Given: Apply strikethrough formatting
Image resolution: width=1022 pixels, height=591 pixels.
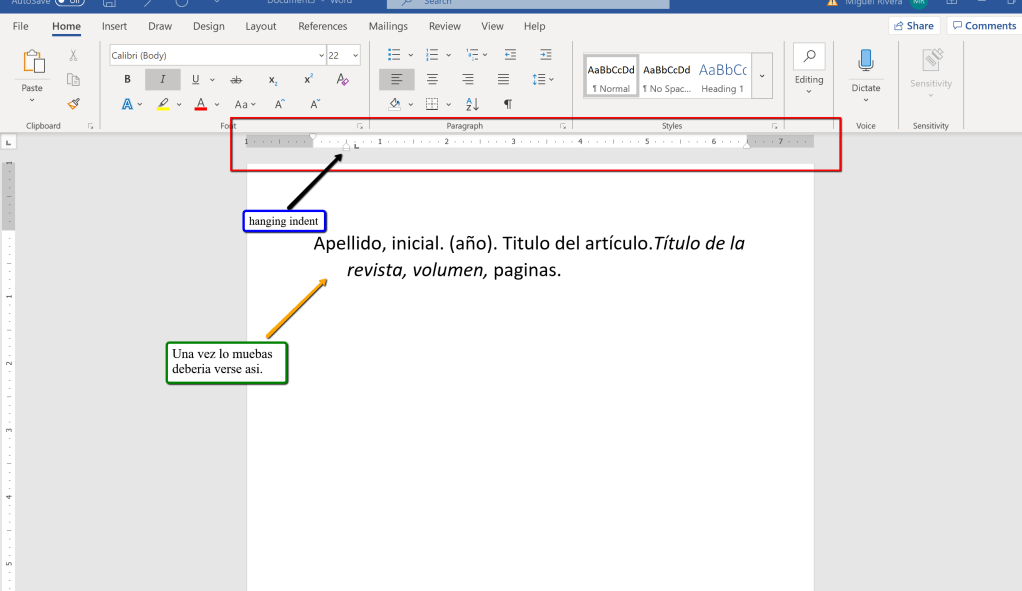Looking at the screenshot, I should click(236, 80).
